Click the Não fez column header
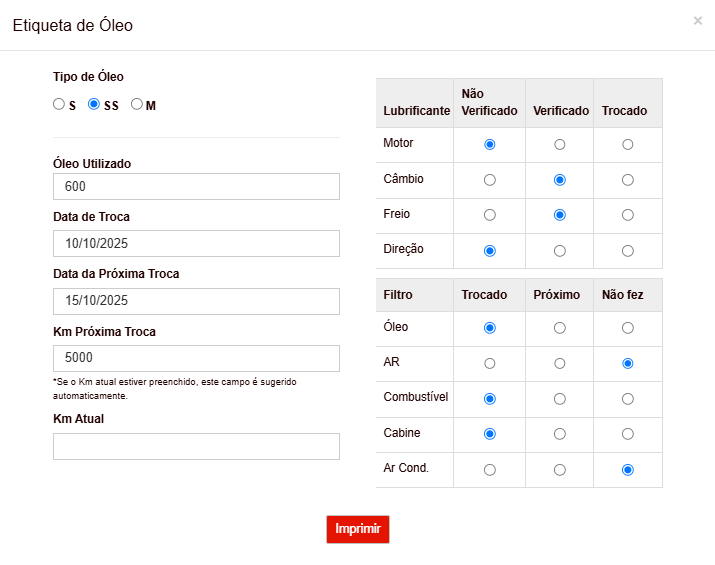This screenshot has width=715, height=565. pos(622,295)
